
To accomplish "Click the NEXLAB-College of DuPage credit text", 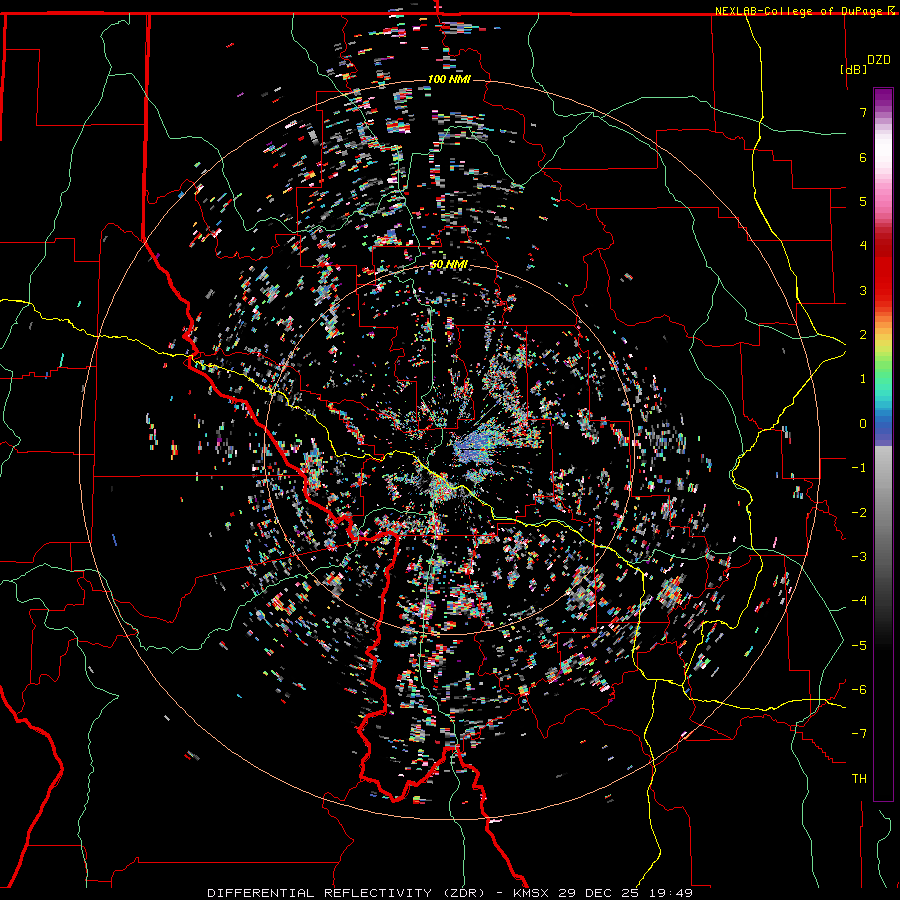I will tap(798, 11).
